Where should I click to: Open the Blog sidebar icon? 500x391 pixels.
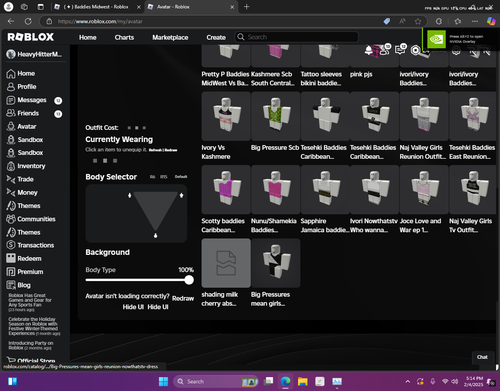[11, 285]
